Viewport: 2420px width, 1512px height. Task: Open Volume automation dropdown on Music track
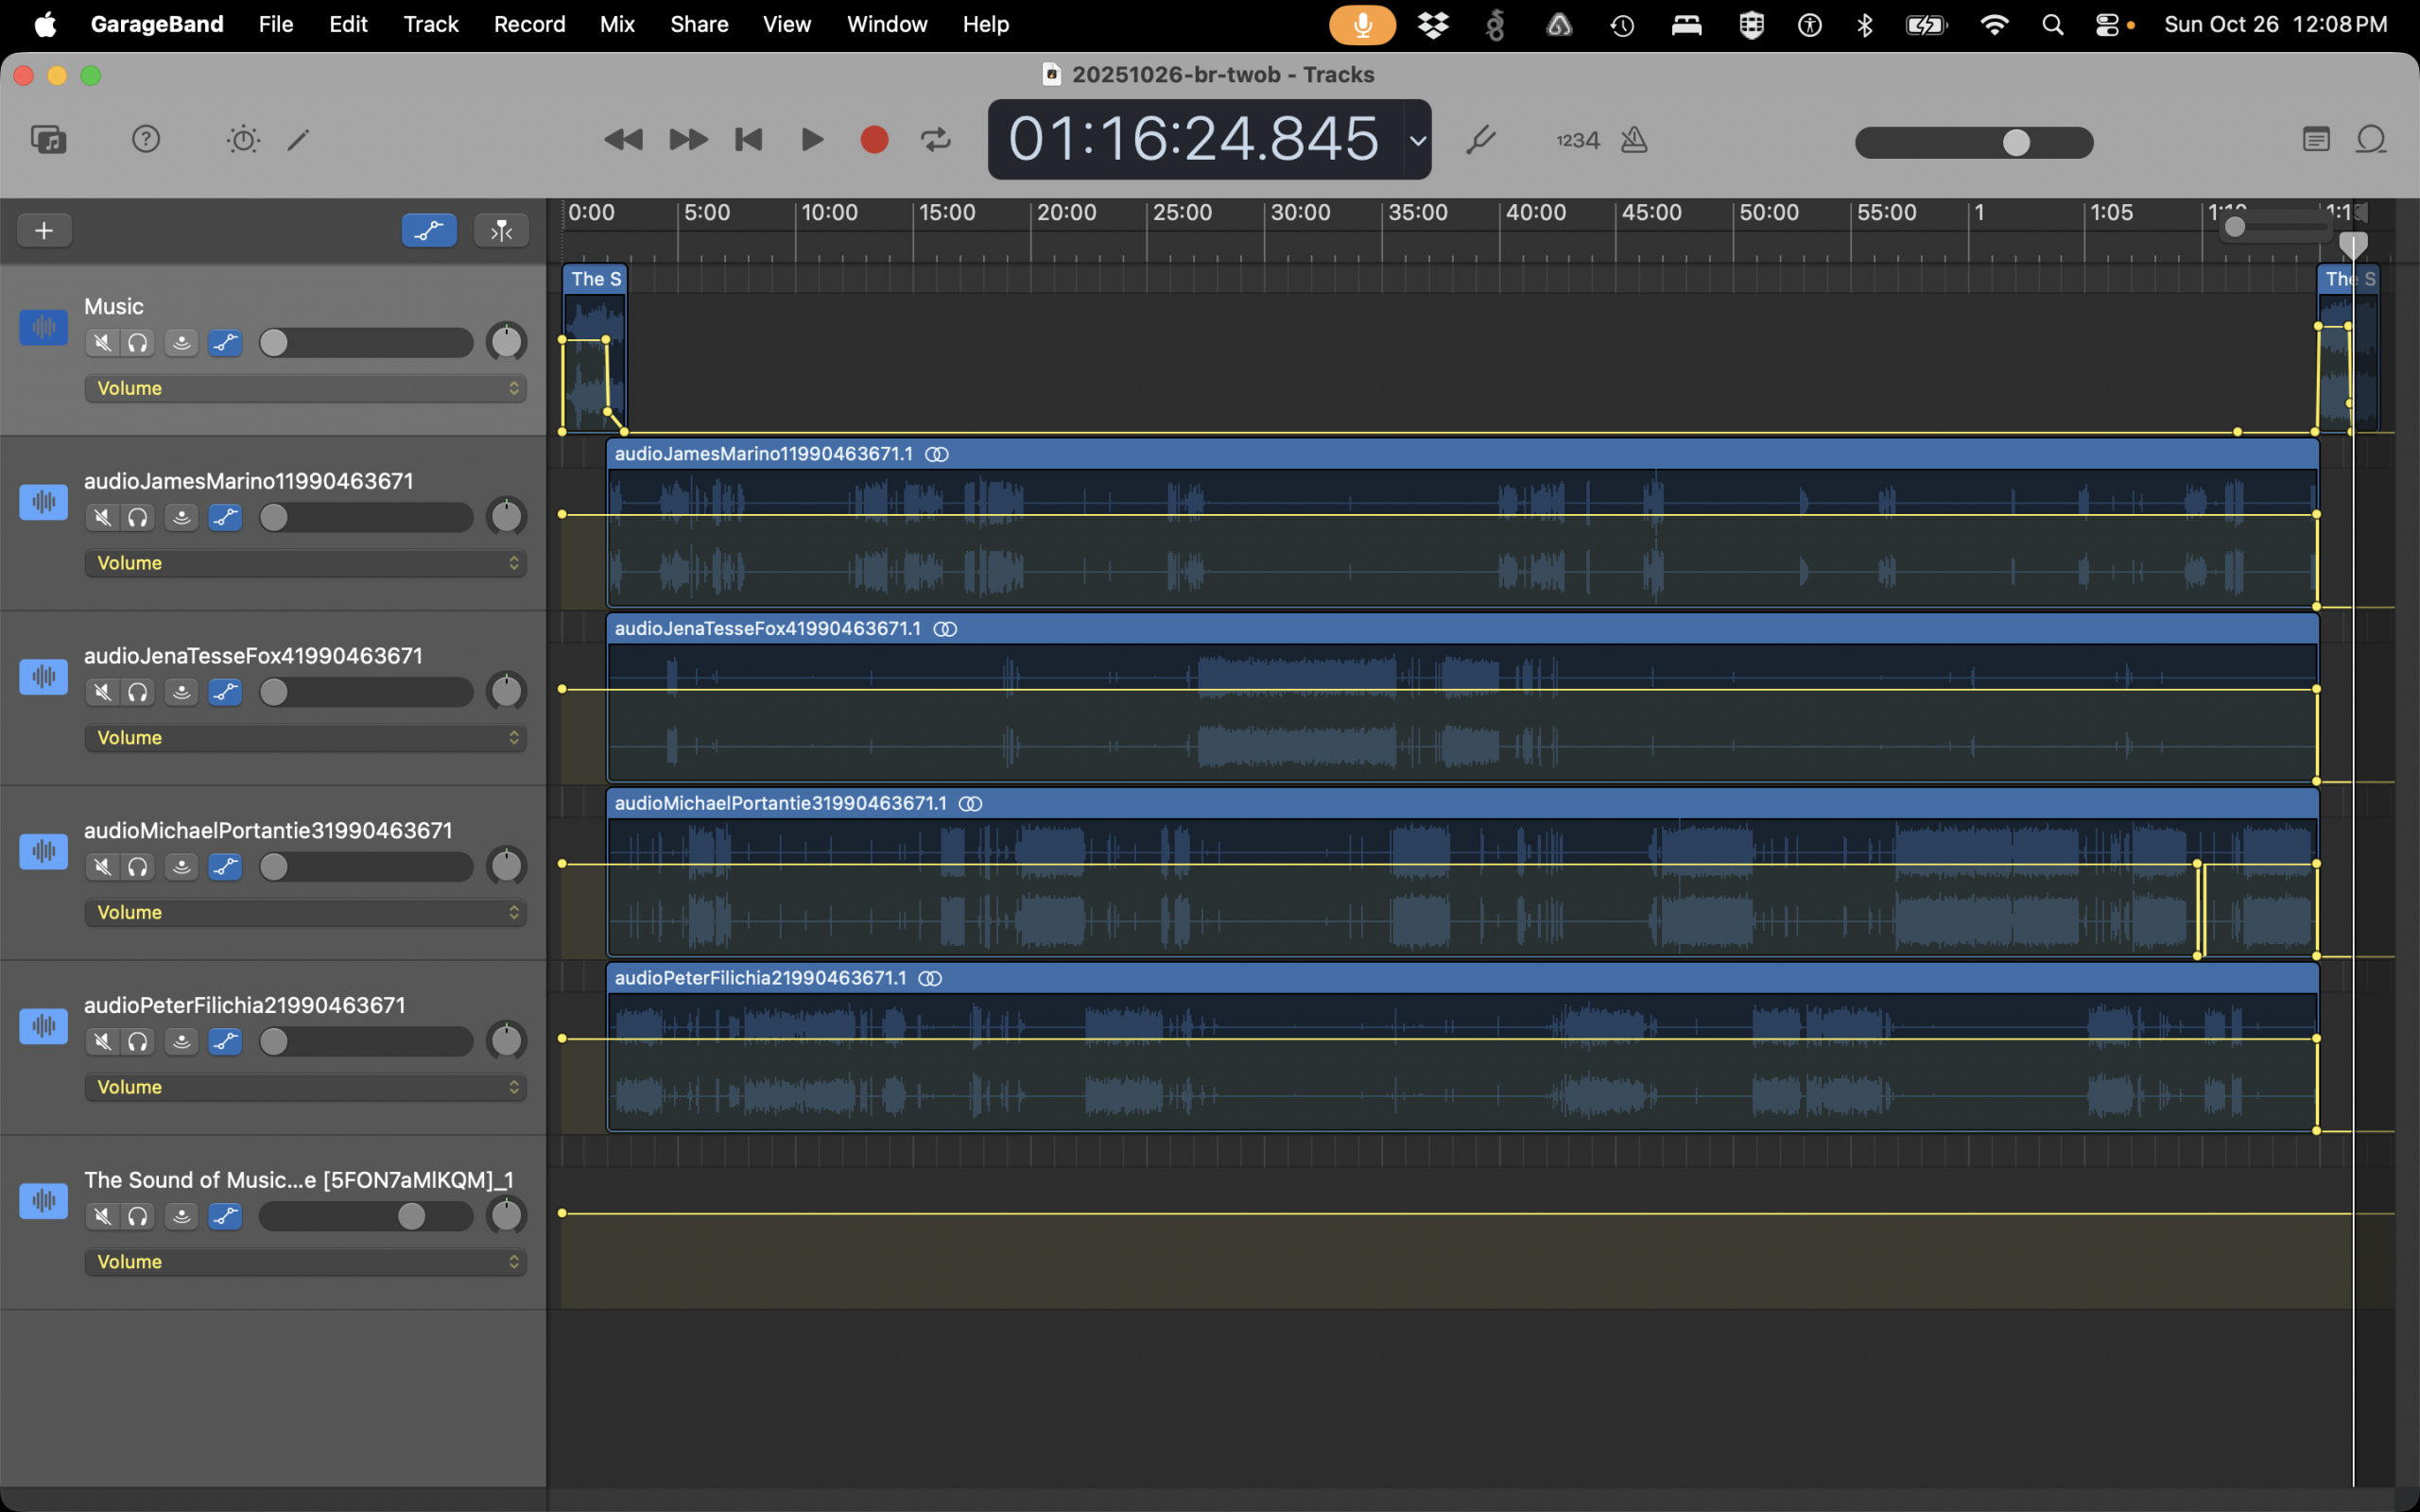tap(305, 388)
